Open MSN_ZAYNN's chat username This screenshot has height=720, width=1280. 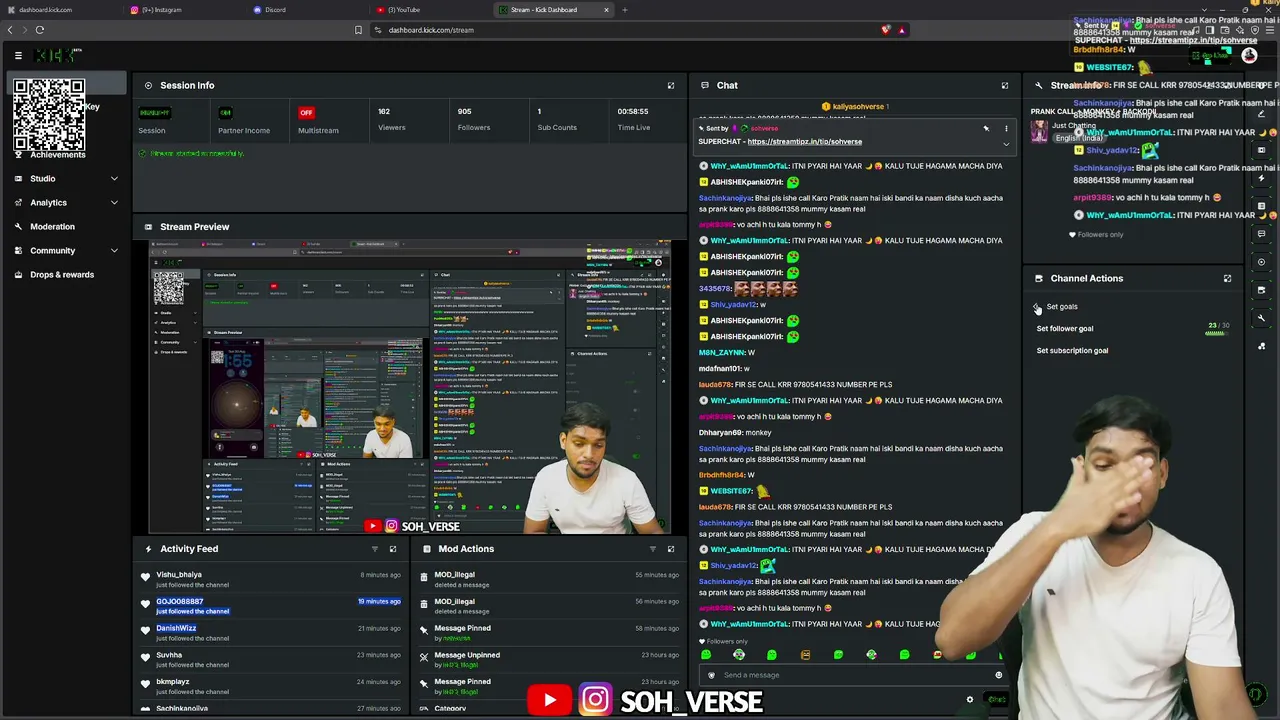(722, 352)
